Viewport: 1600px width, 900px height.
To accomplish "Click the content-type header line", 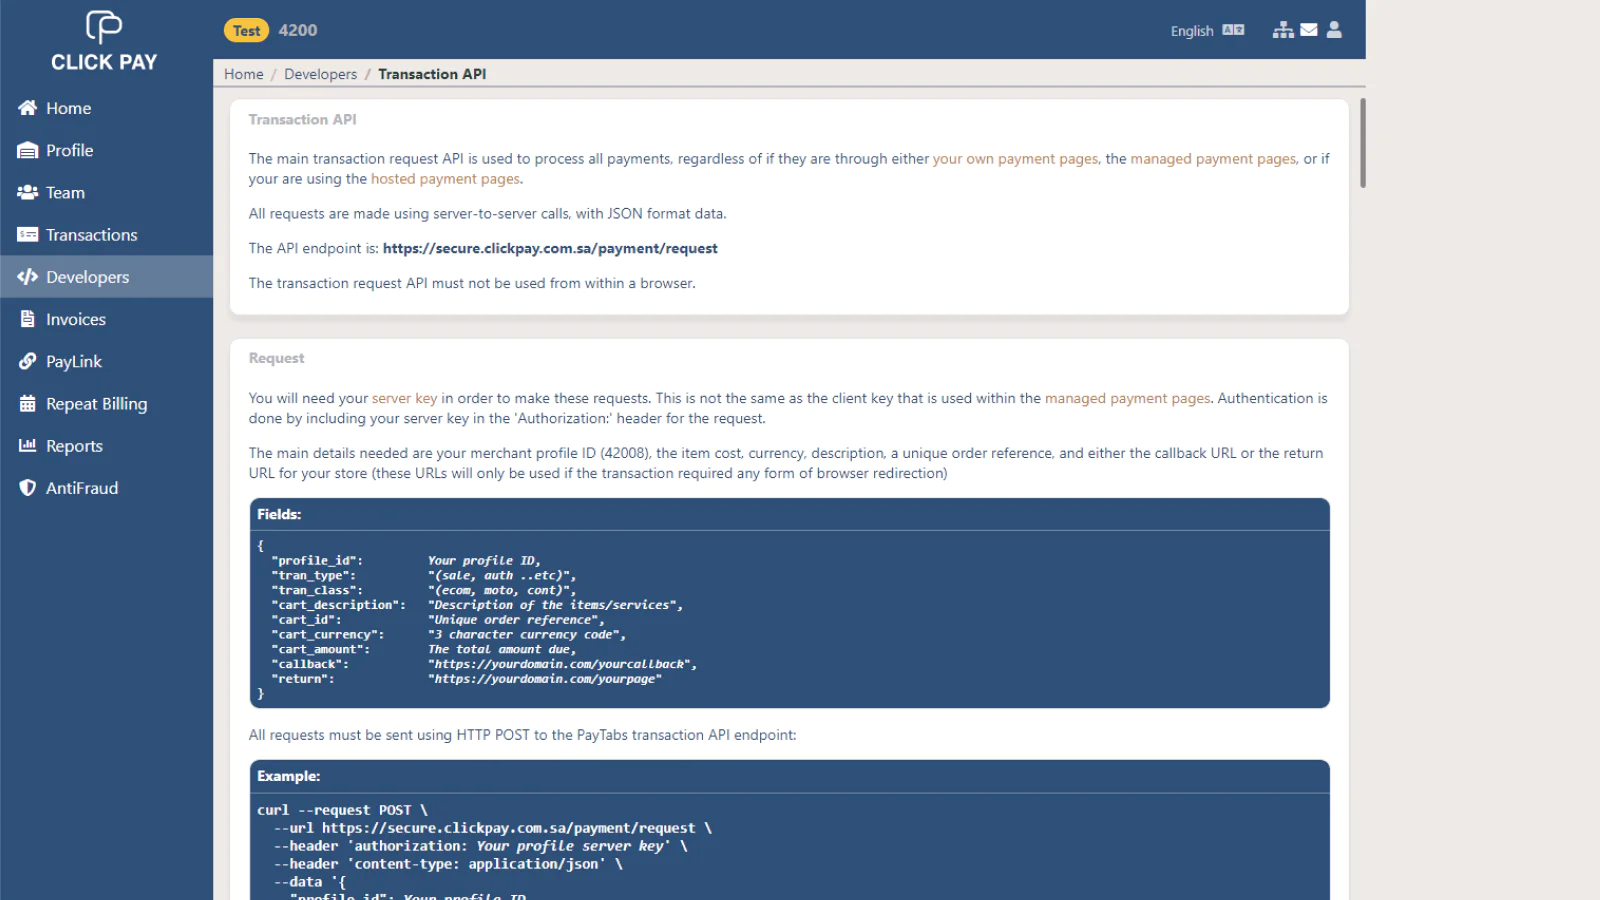I will pyautogui.click(x=448, y=864).
